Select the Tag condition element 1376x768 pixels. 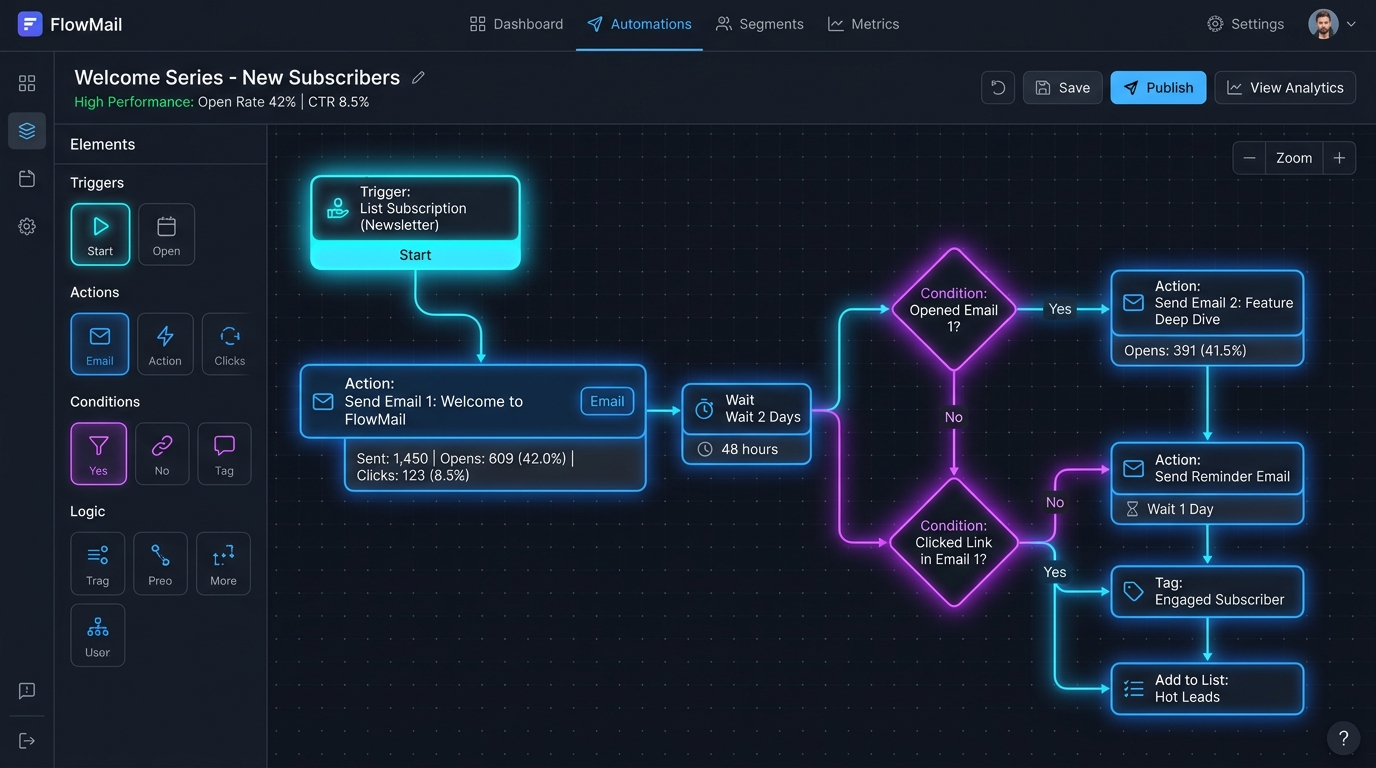point(224,453)
